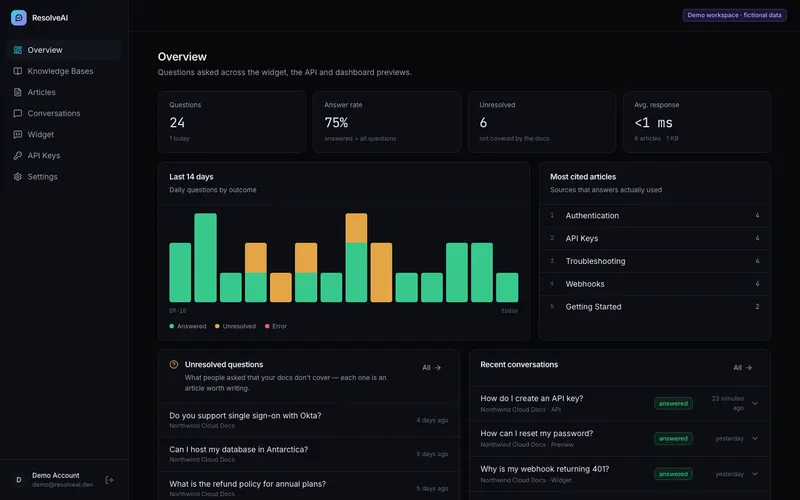Screen dimensions: 800x500
Task: Click the answered badge on reset password conversation
Action: pos(673,439)
